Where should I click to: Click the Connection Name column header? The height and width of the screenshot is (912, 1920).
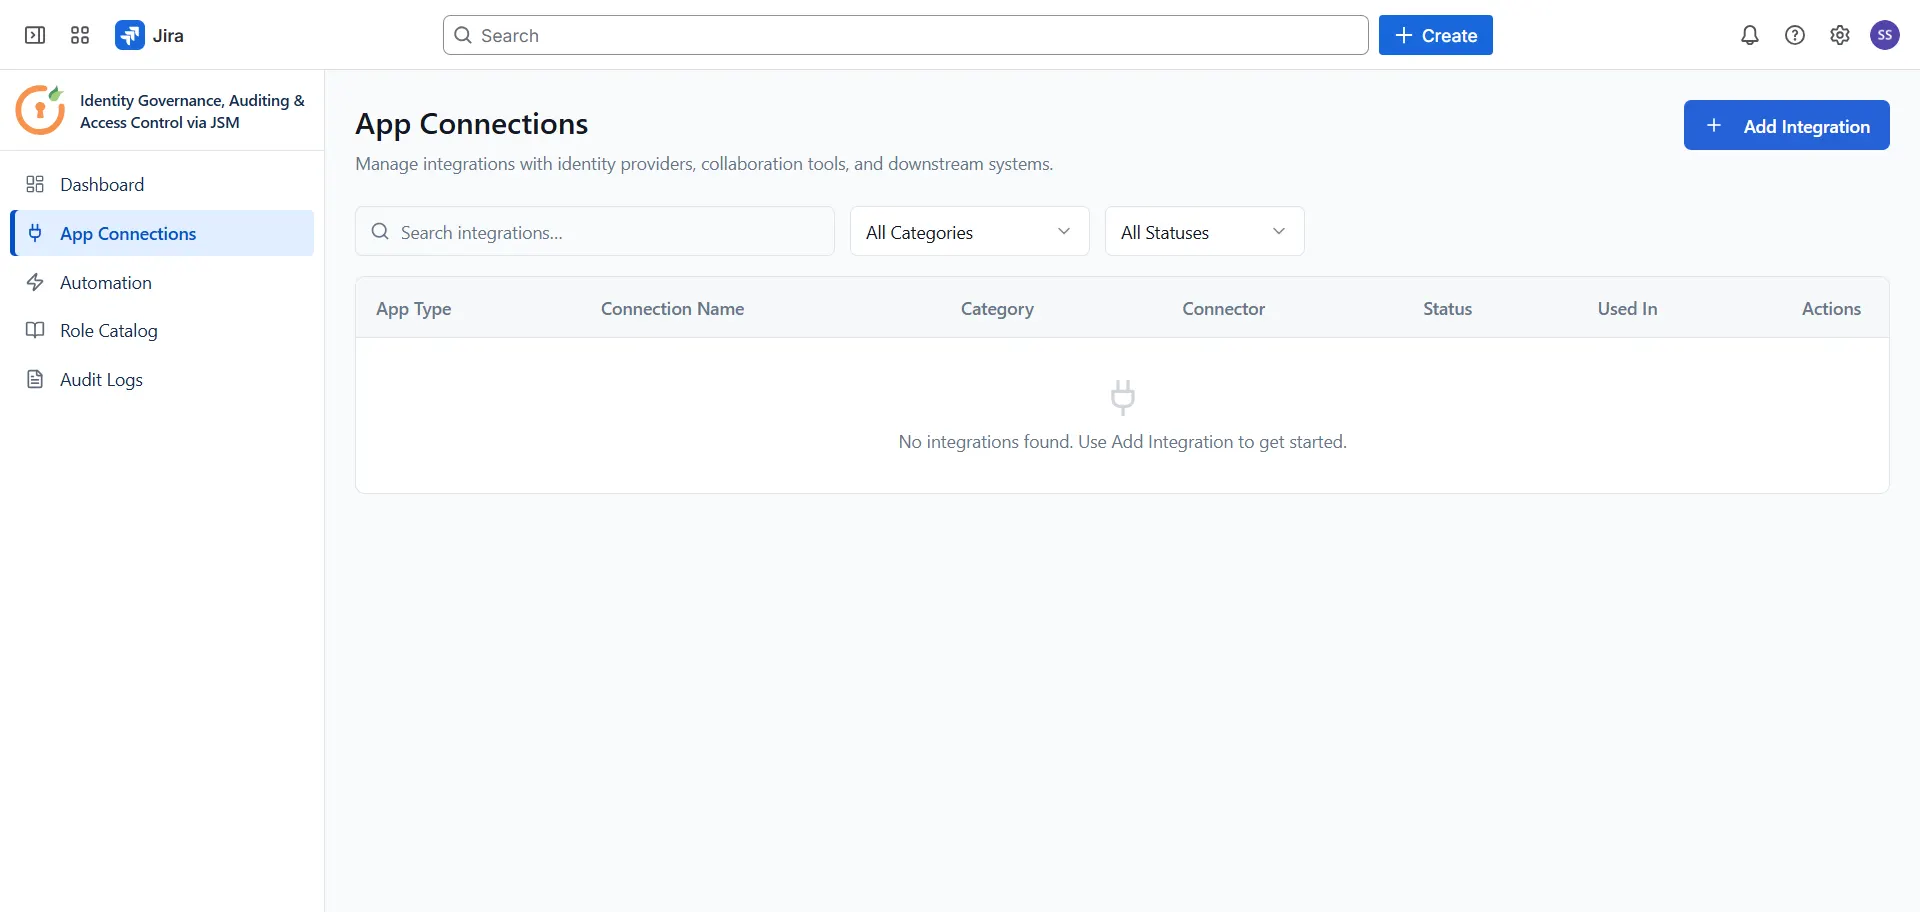click(x=672, y=309)
